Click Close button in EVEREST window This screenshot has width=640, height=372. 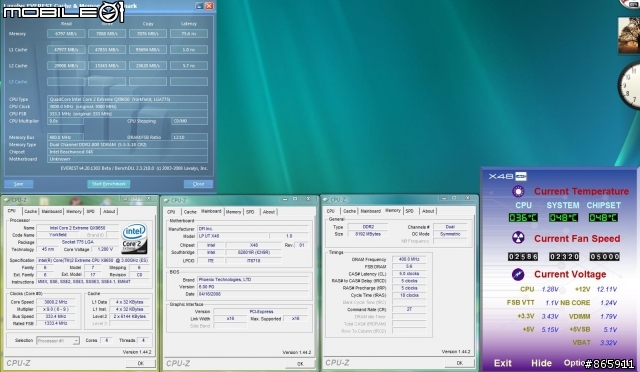(198, 184)
